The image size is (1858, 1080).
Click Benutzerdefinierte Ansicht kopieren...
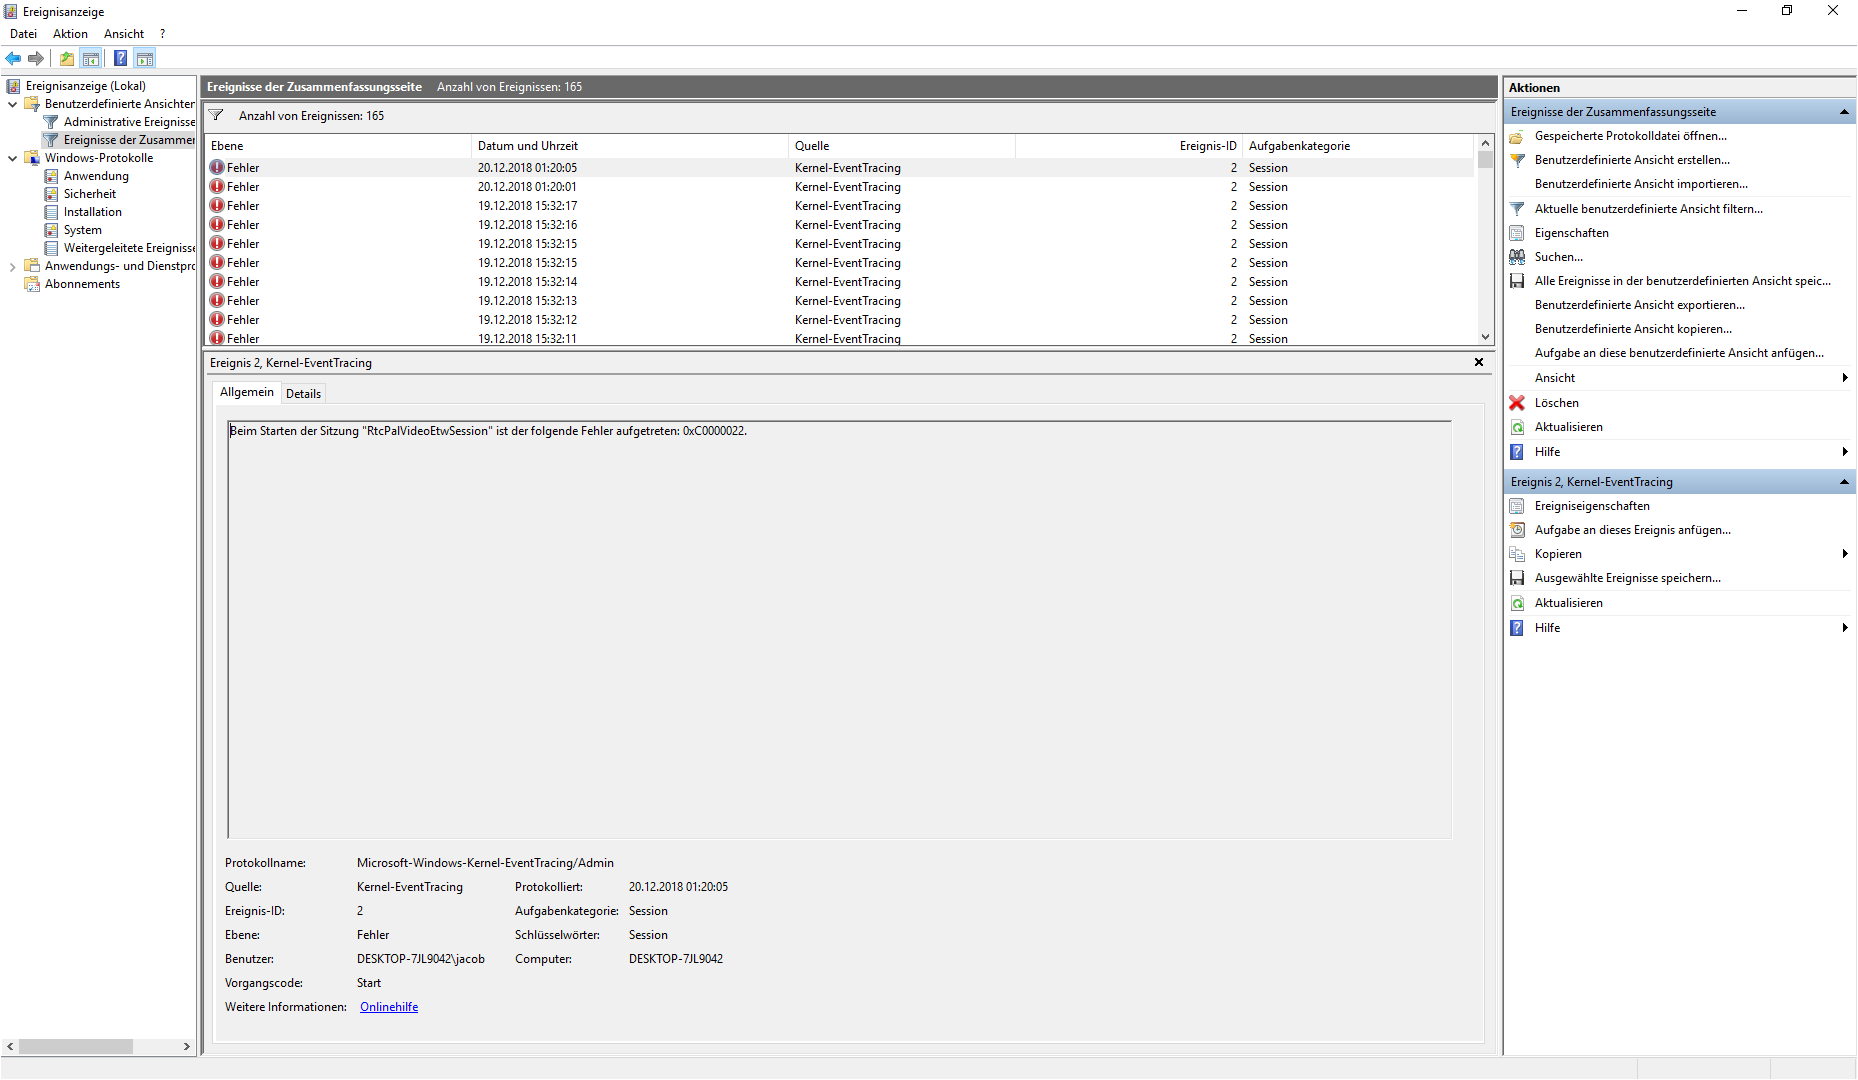pos(1633,329)
